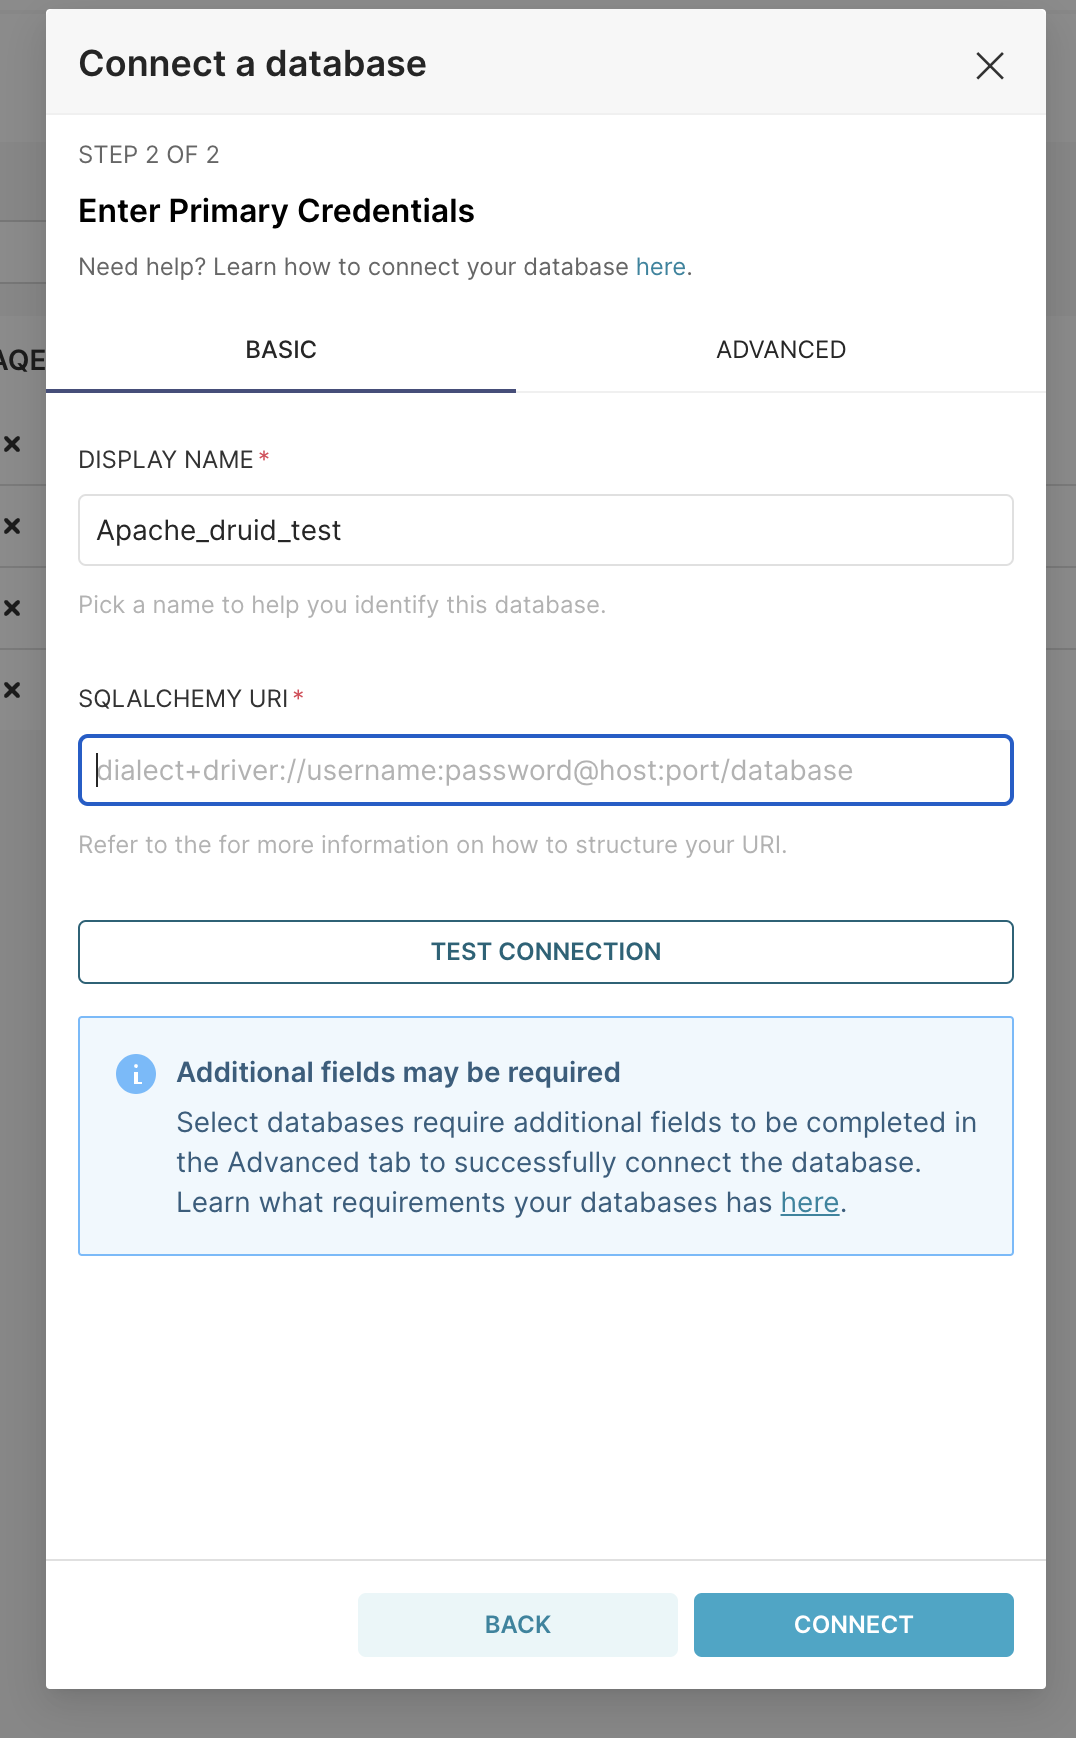
Task: Click the DISPLAY NAME label
Action: [x=166, y=460]
